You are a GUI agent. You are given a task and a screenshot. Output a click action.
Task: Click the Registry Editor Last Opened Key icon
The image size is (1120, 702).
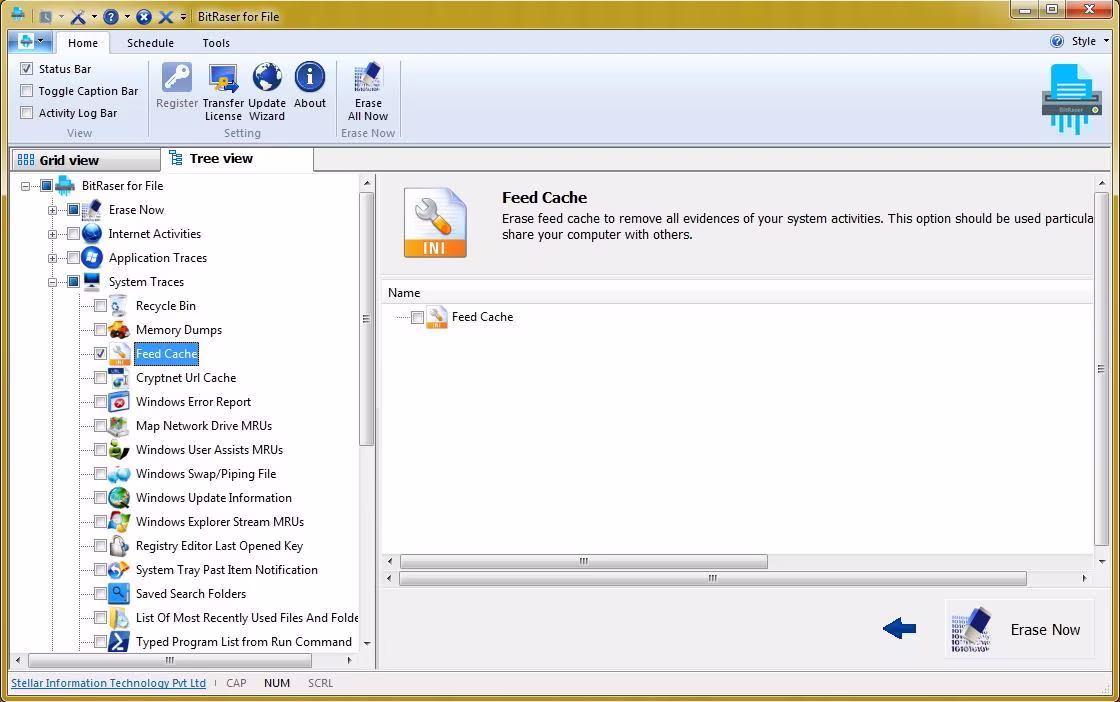pos(119,546)
